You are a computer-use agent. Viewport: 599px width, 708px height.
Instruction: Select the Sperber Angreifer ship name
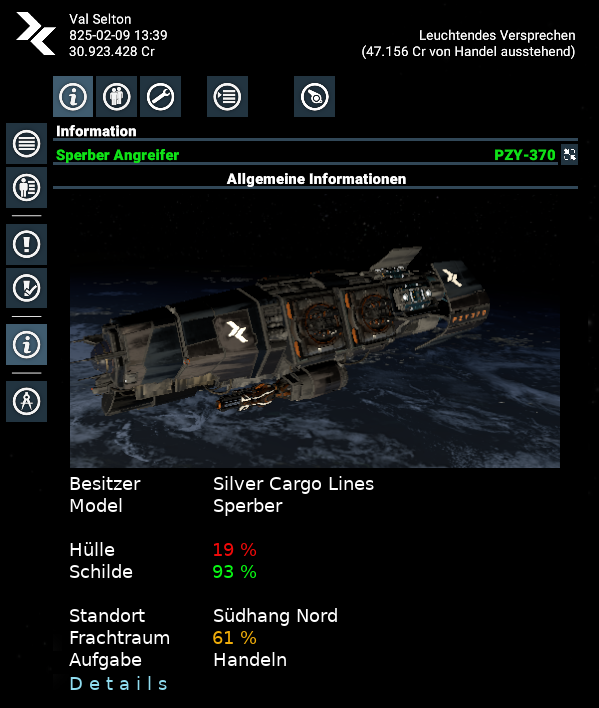(117, 155)
